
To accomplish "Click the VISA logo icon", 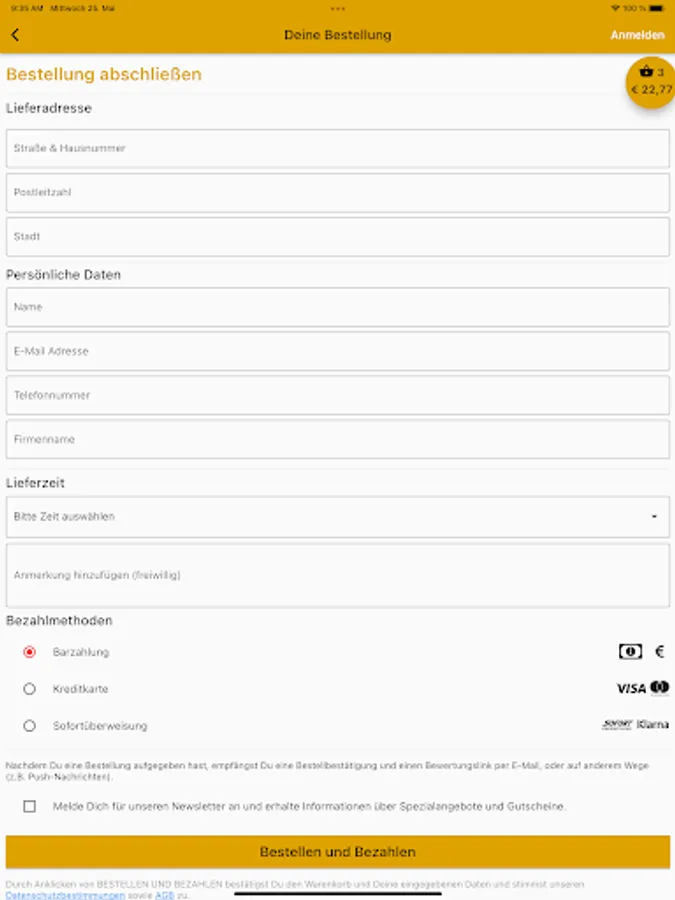I will [x=631, y=689].
